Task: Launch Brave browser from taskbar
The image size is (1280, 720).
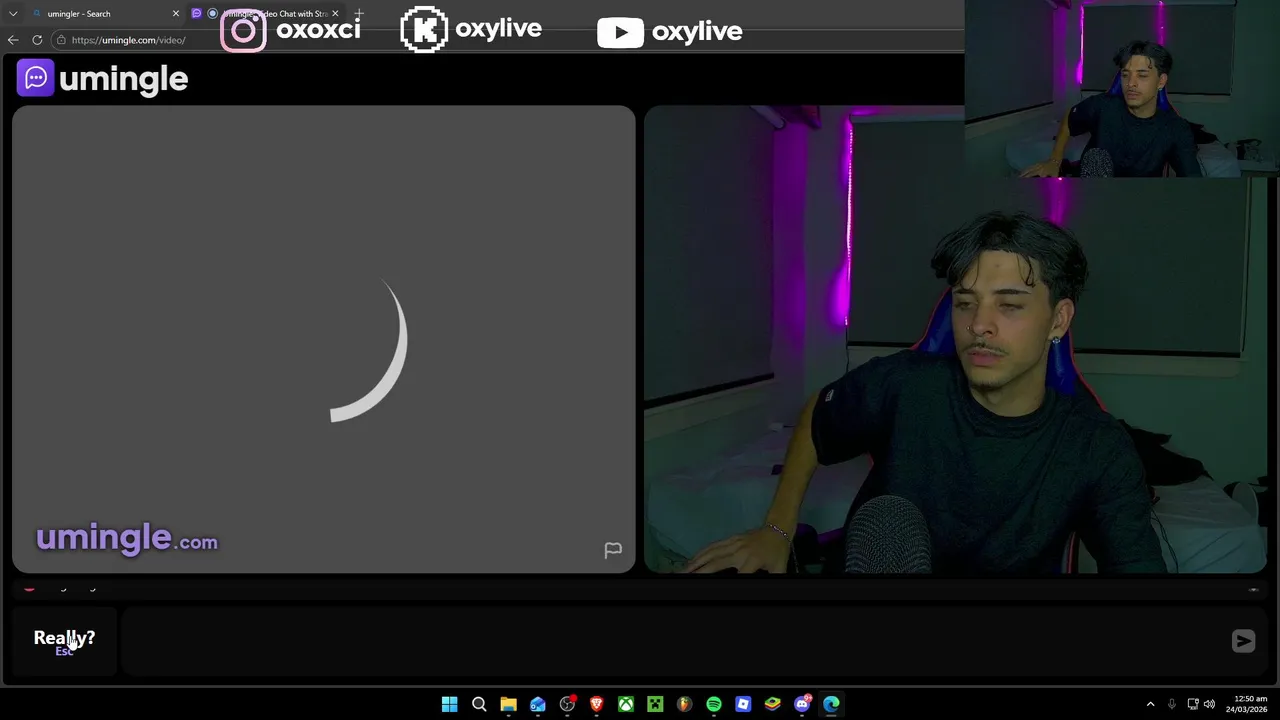Action: (596, 704)
